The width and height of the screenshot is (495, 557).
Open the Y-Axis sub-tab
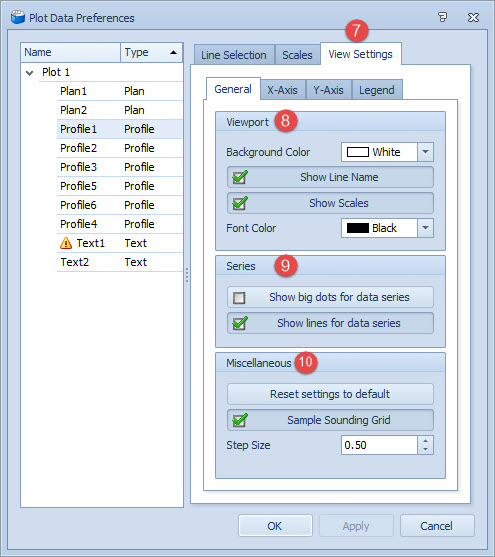(x=328, y=90)
